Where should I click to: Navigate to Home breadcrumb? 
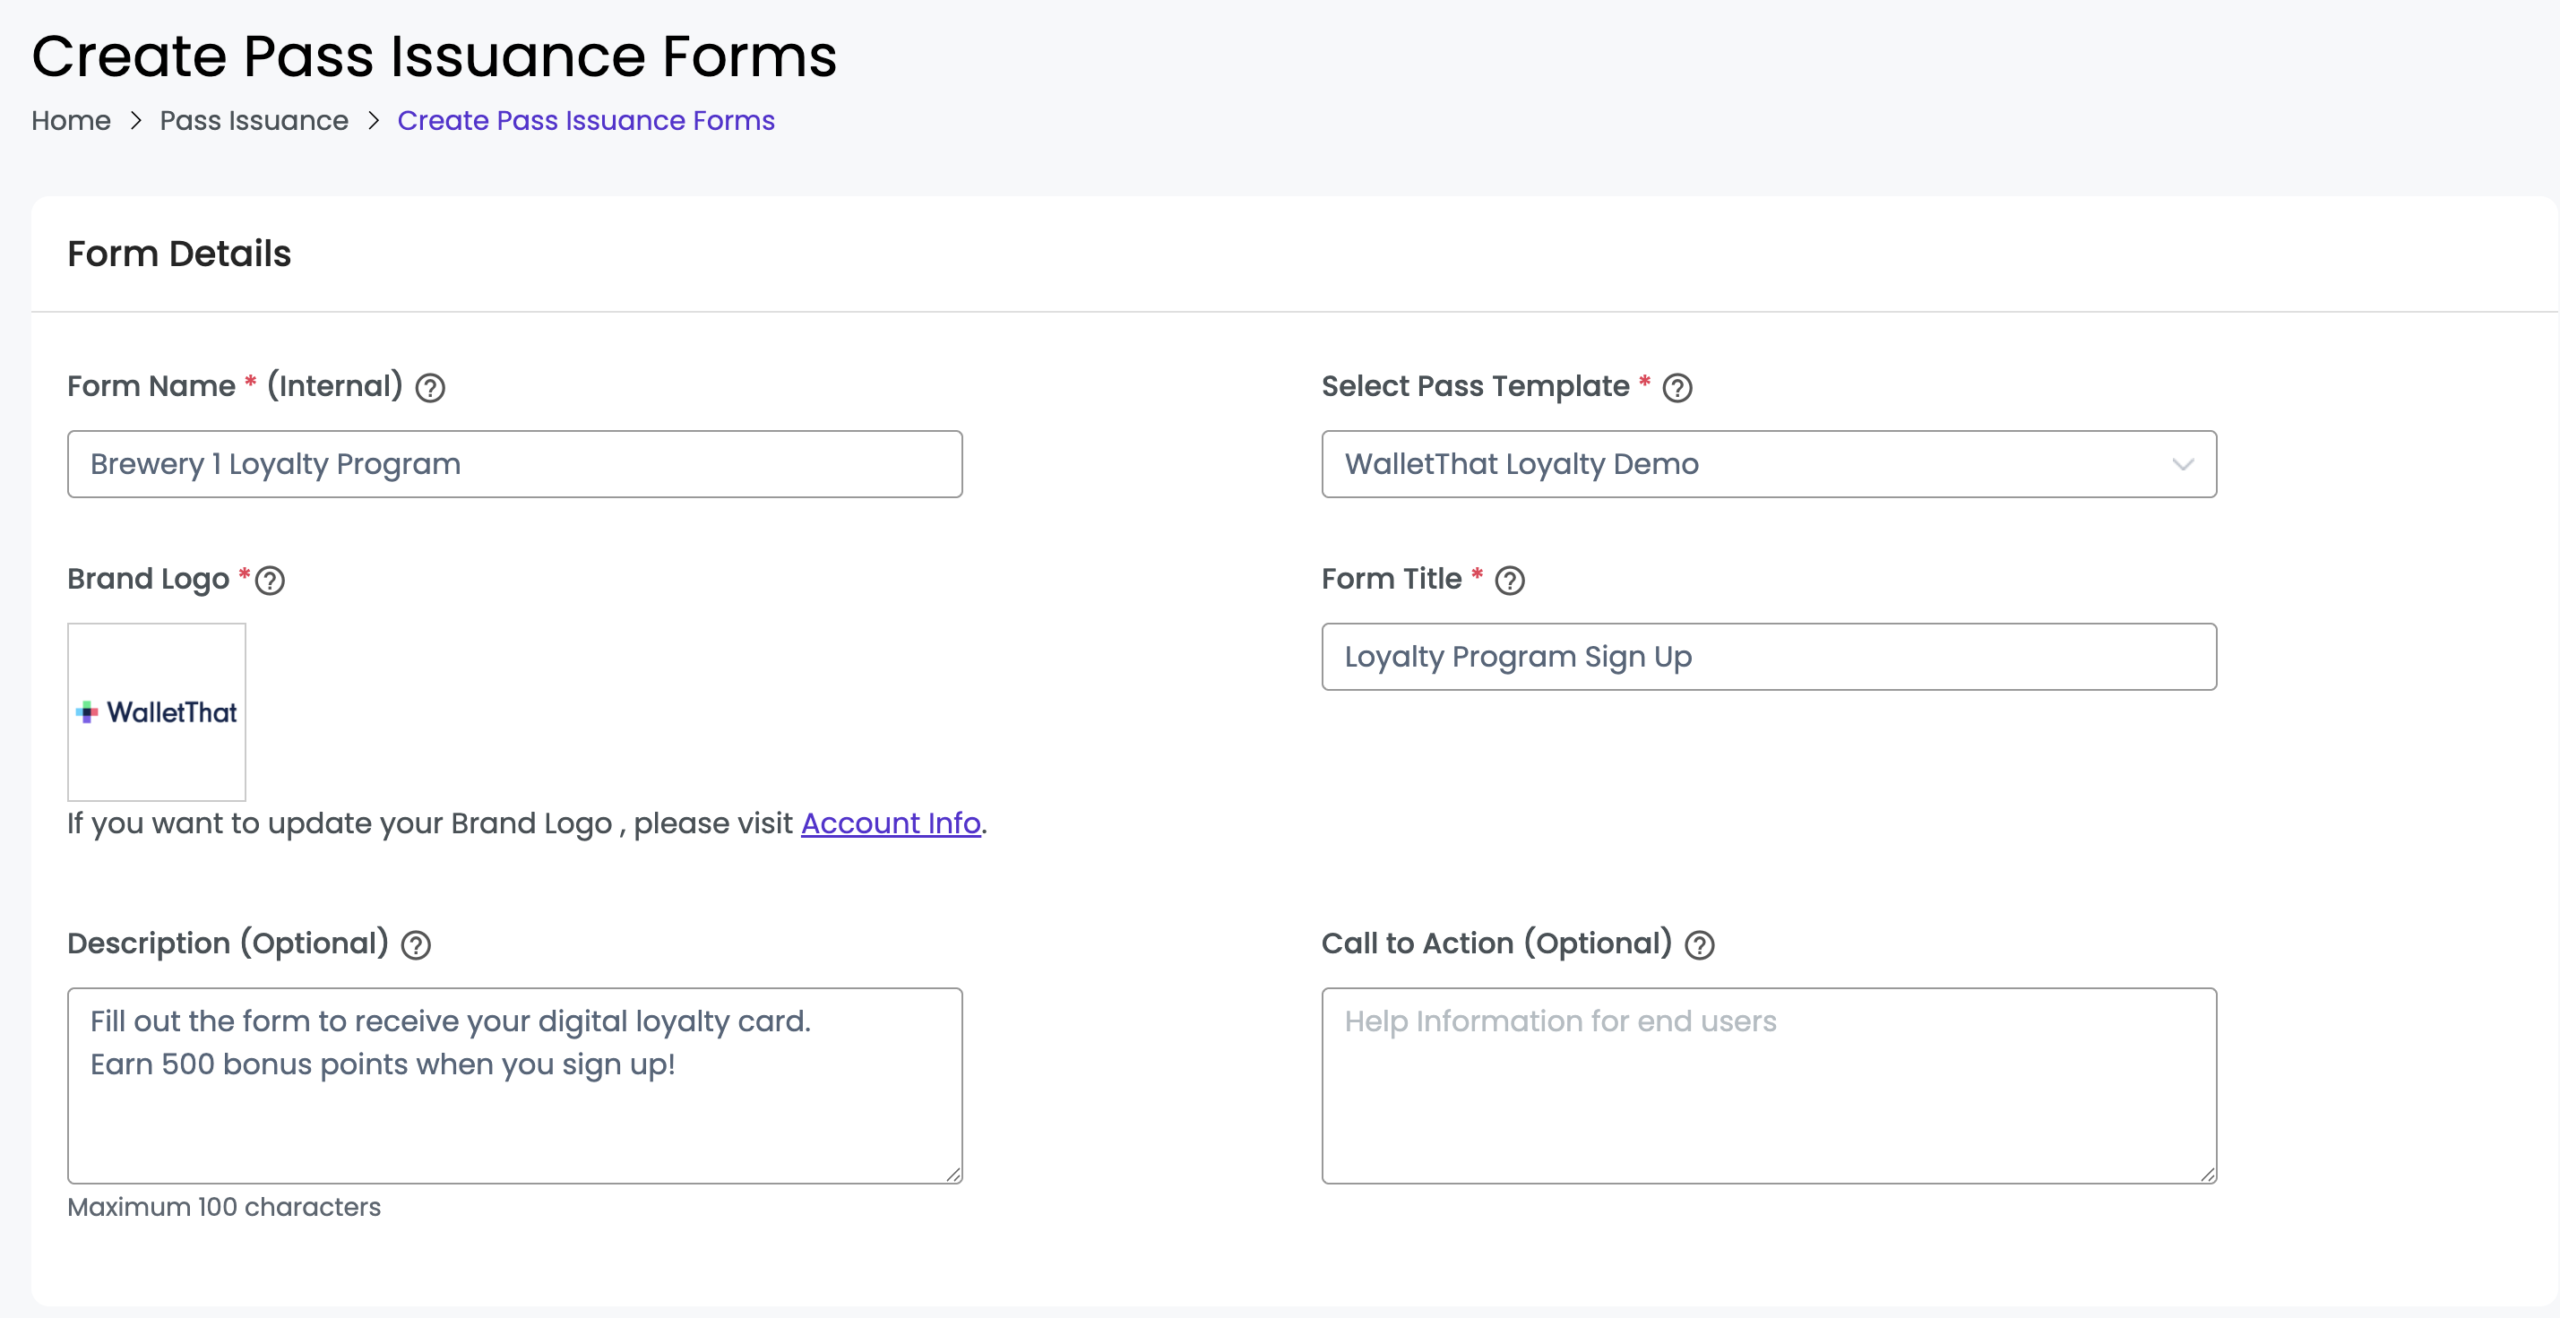71,120
